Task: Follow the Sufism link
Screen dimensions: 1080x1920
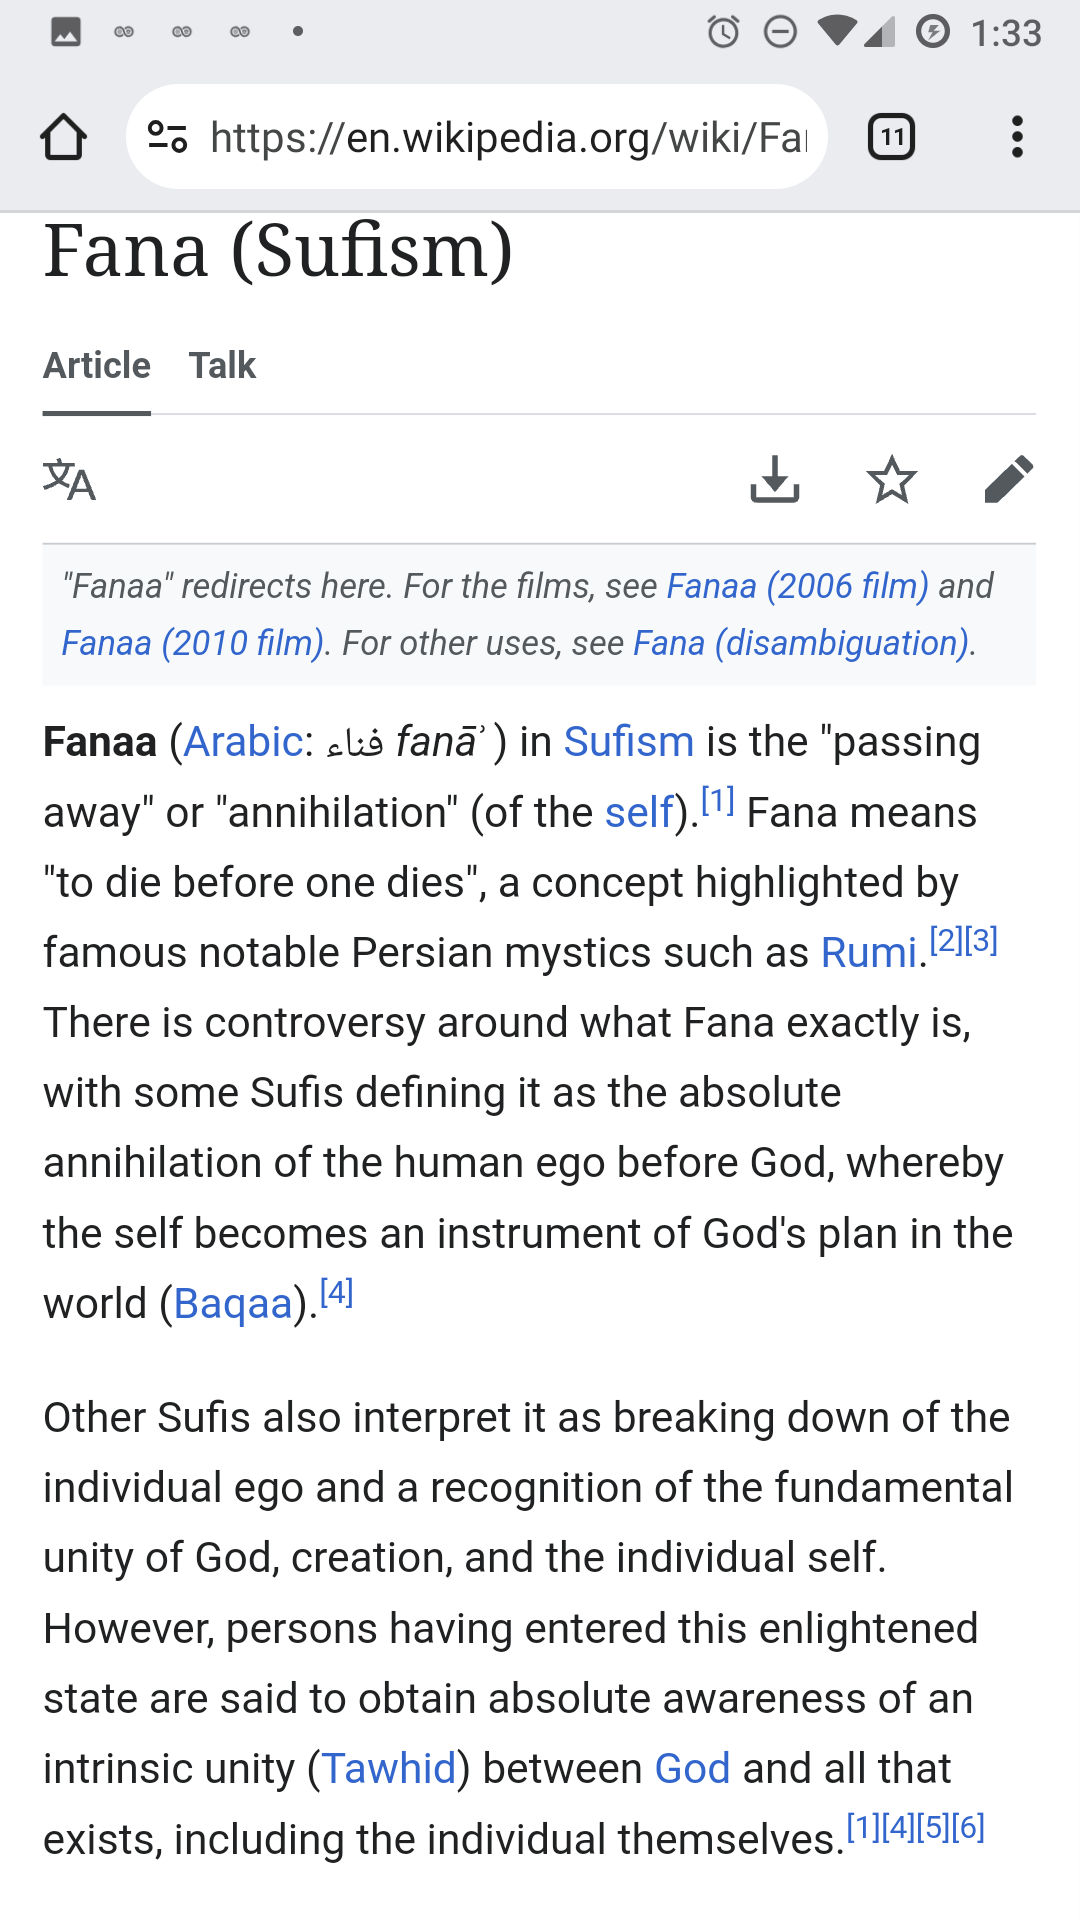Action: pyautogui.click(x=628, y=742)
